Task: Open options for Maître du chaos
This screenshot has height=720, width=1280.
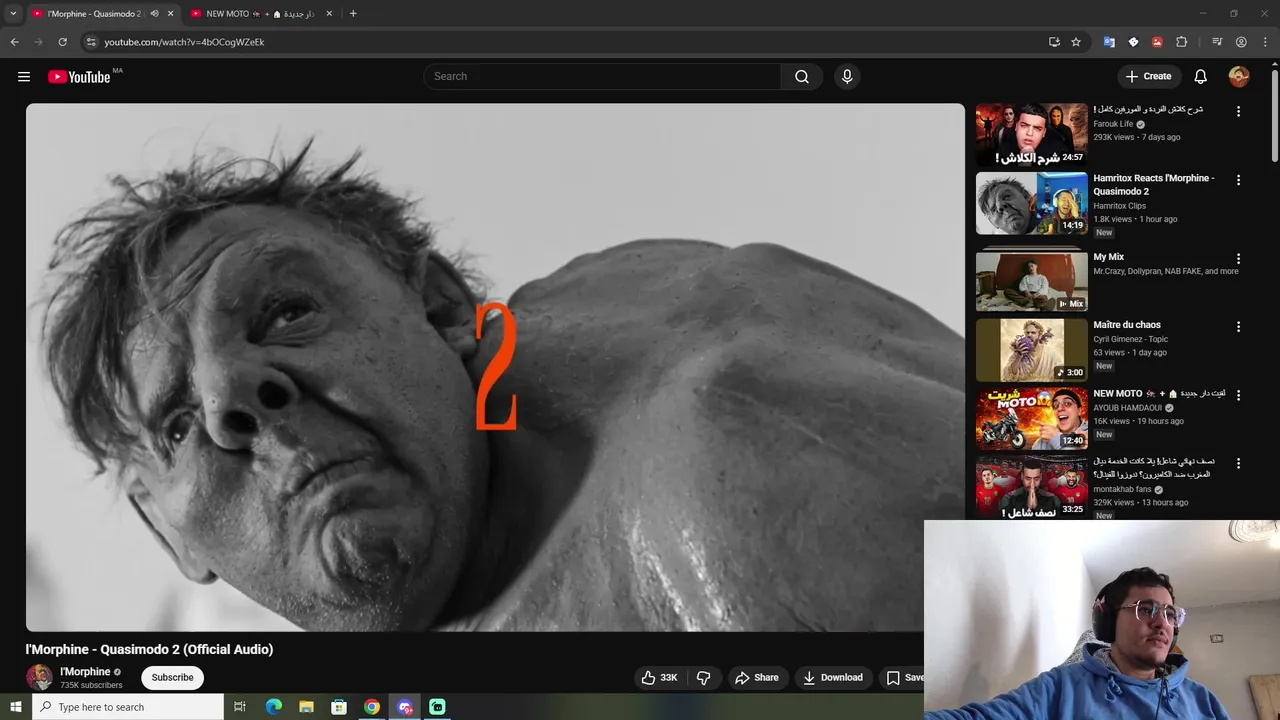Action: coord(1238,327)
